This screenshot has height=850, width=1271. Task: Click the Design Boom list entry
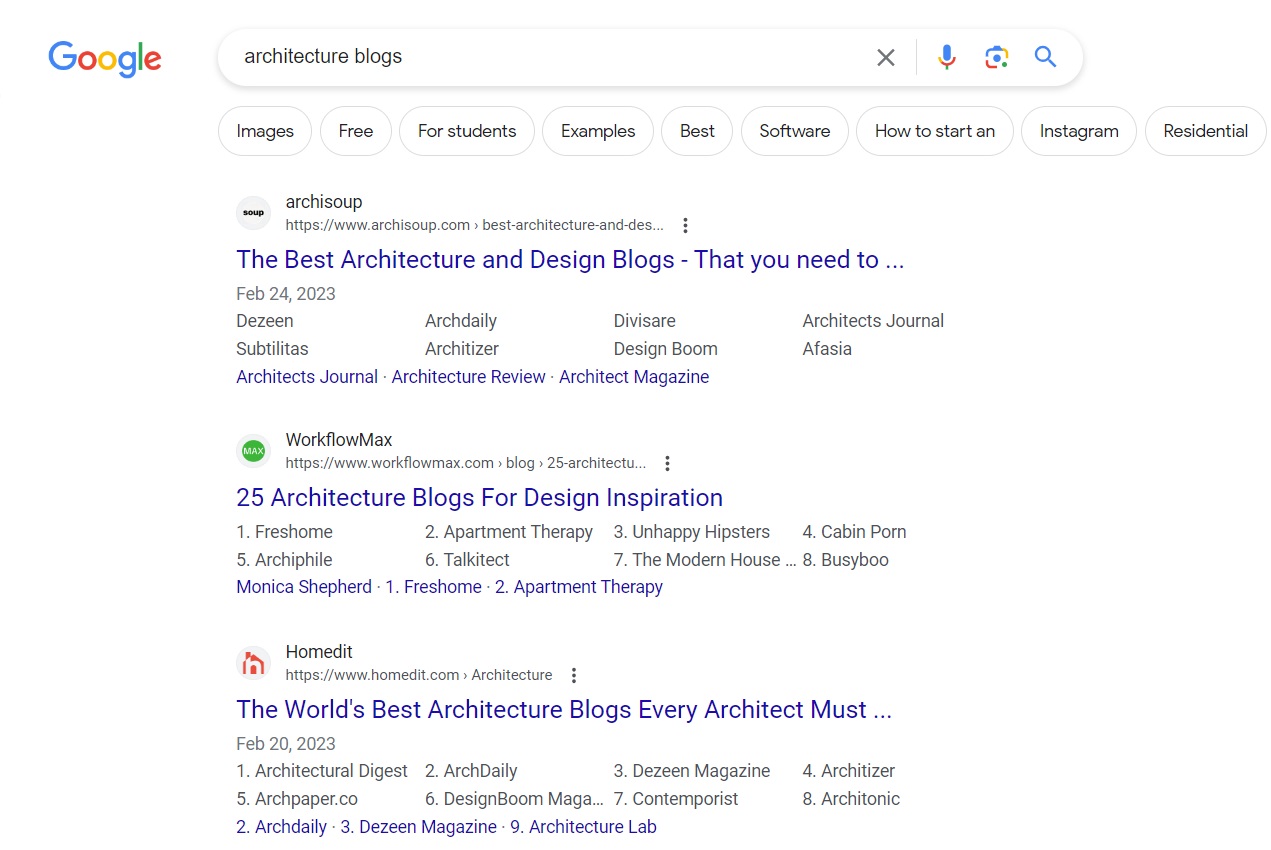[x=666, y=349]
